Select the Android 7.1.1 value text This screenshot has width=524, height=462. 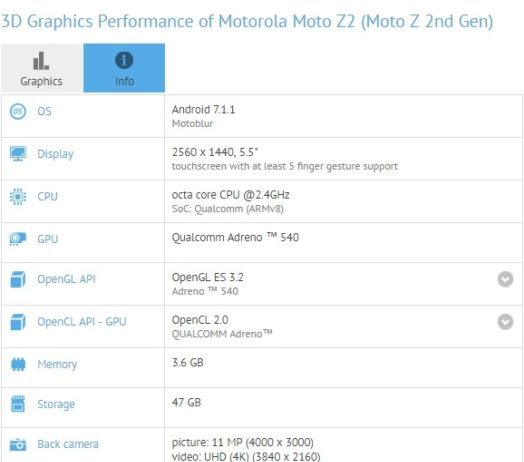point(203,110)
